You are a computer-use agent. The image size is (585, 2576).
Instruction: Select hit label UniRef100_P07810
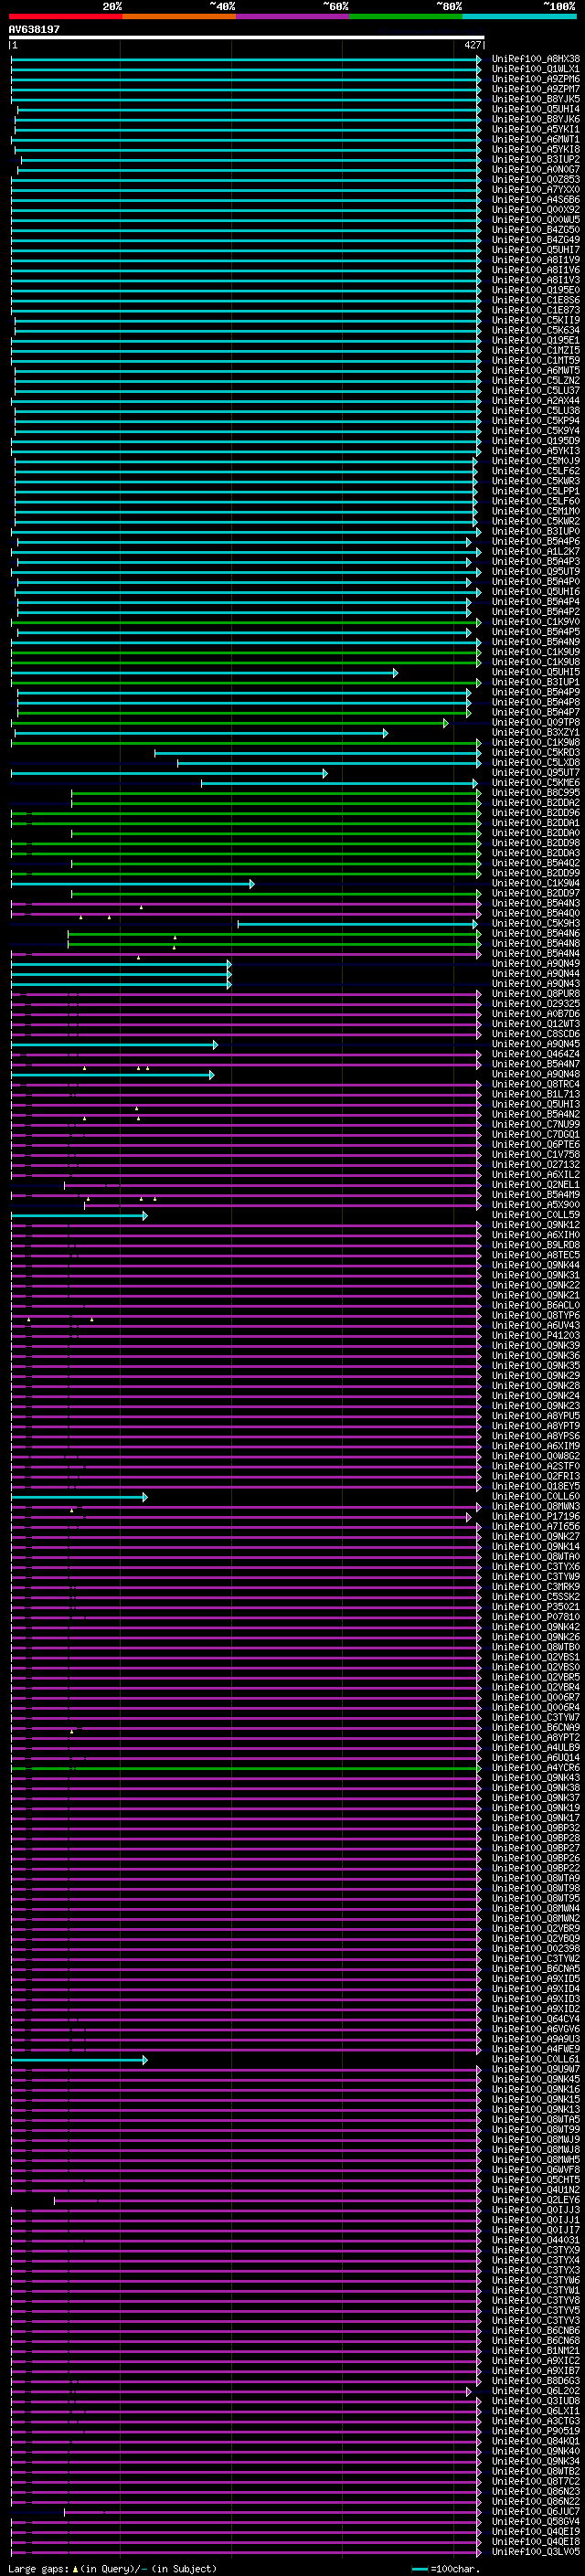coord(535,1617)
